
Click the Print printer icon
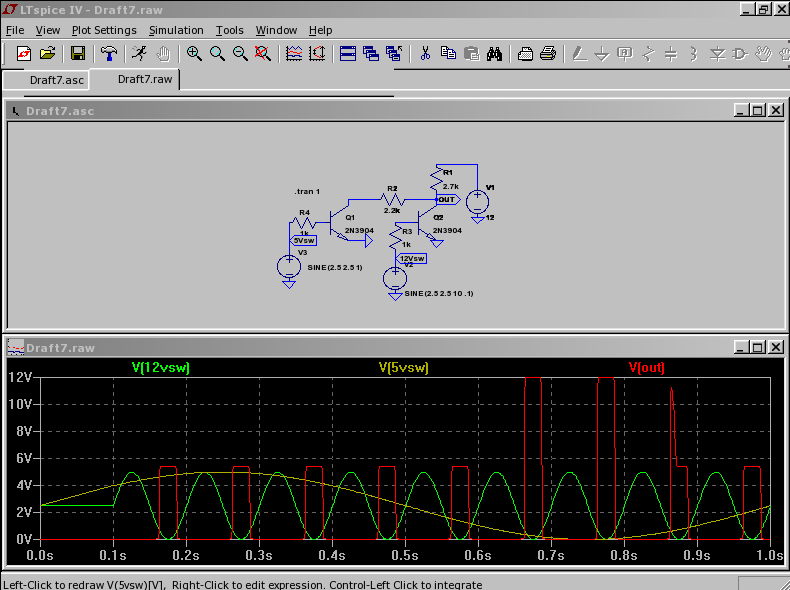point(548,54)
